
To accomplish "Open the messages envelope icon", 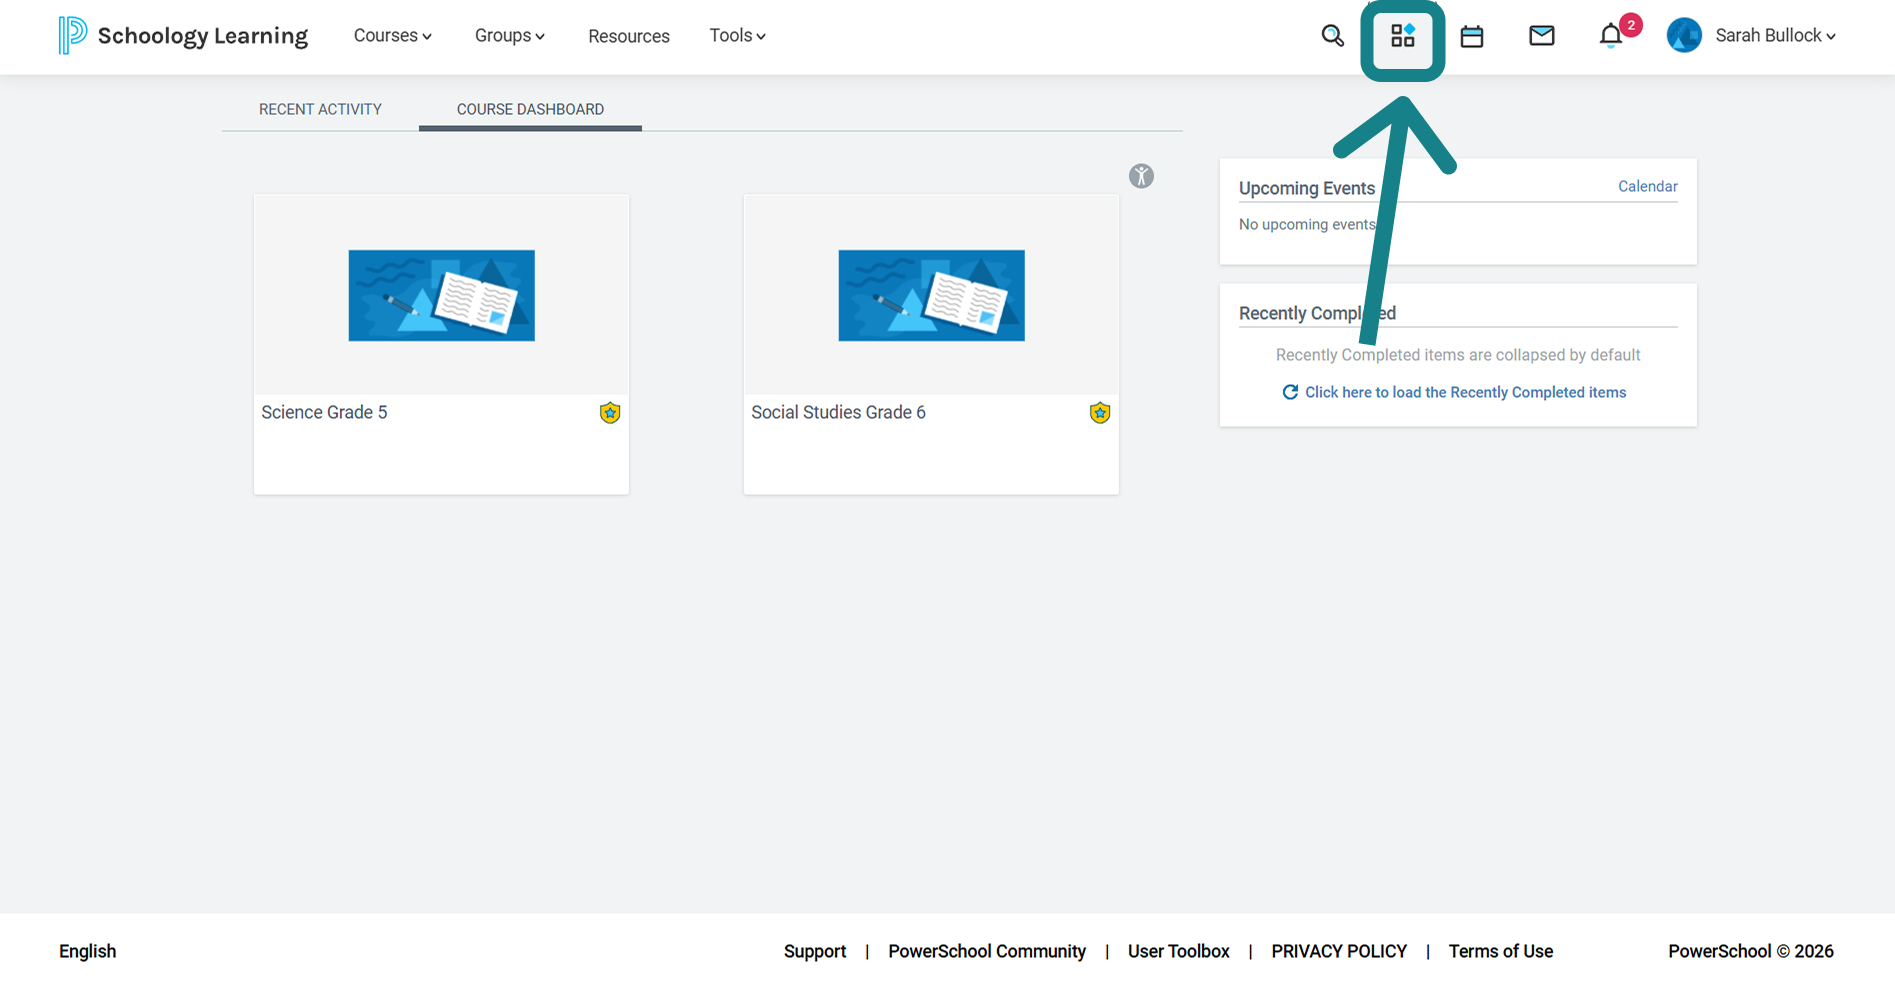I will pos(1542,36).
